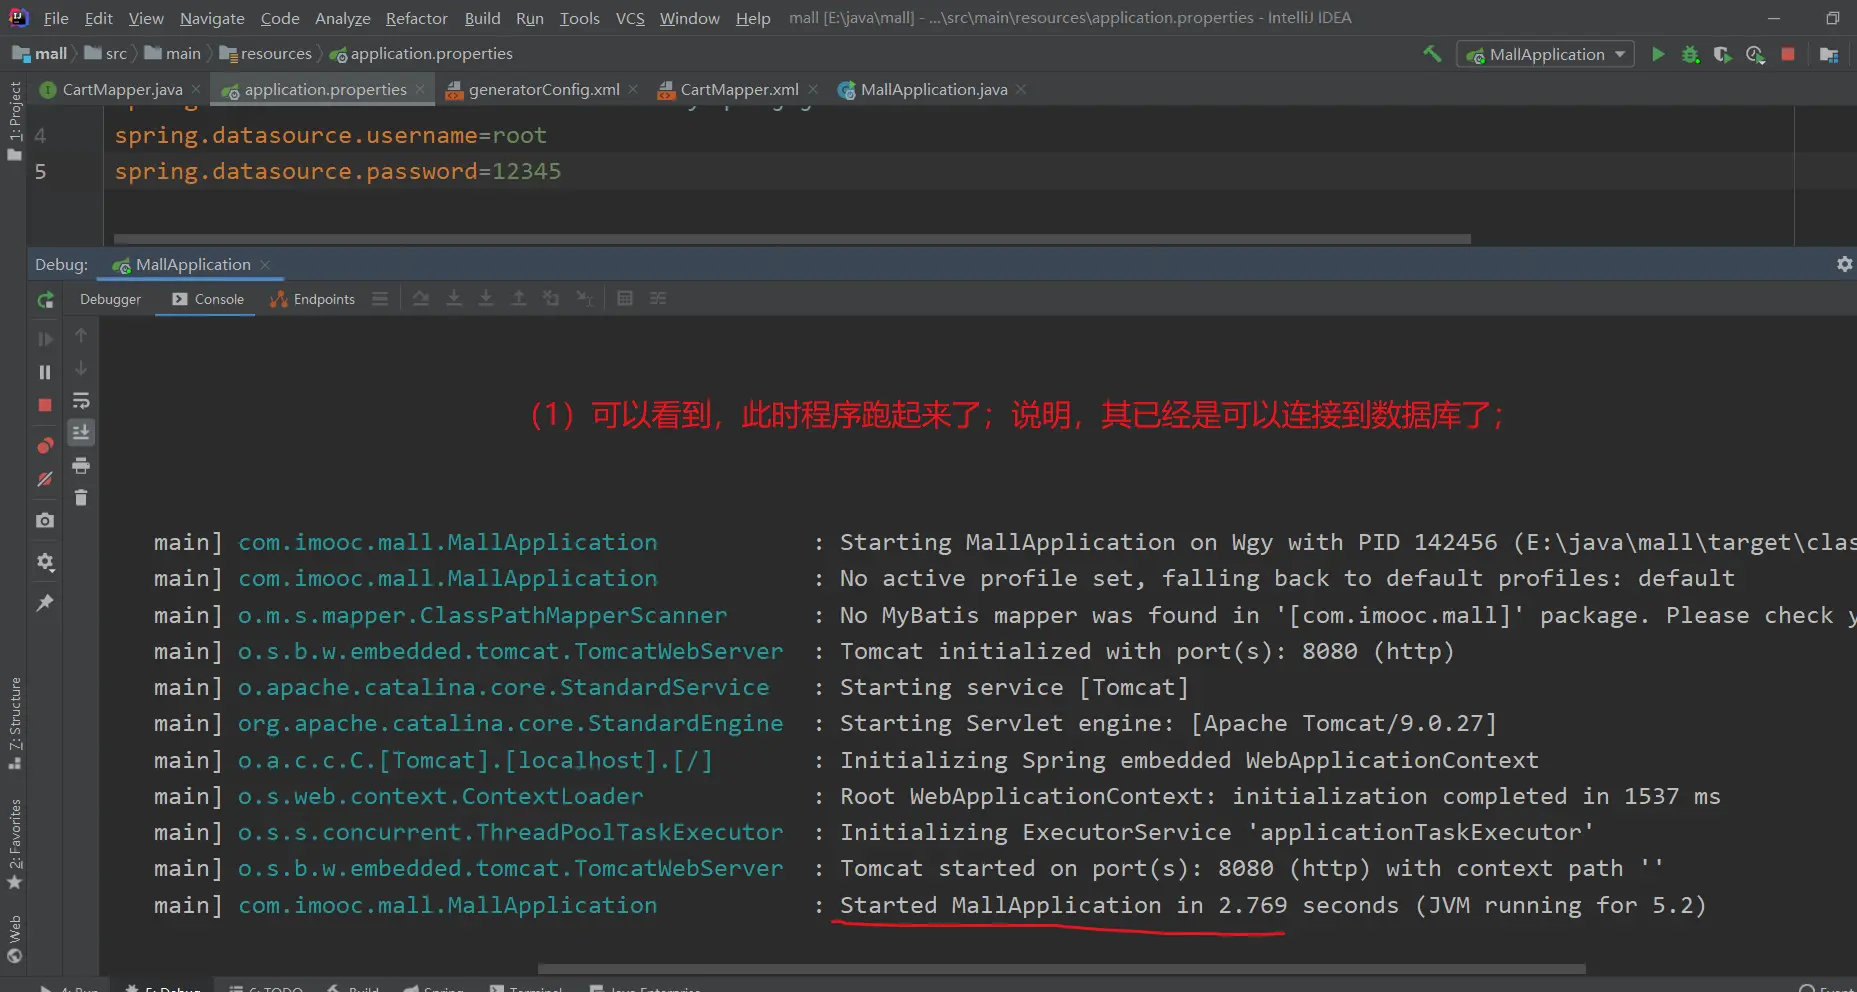Open Debug panel gear settings dropdown
Viewport: 1857px width, 992px height.
[x=1844, y=264]
